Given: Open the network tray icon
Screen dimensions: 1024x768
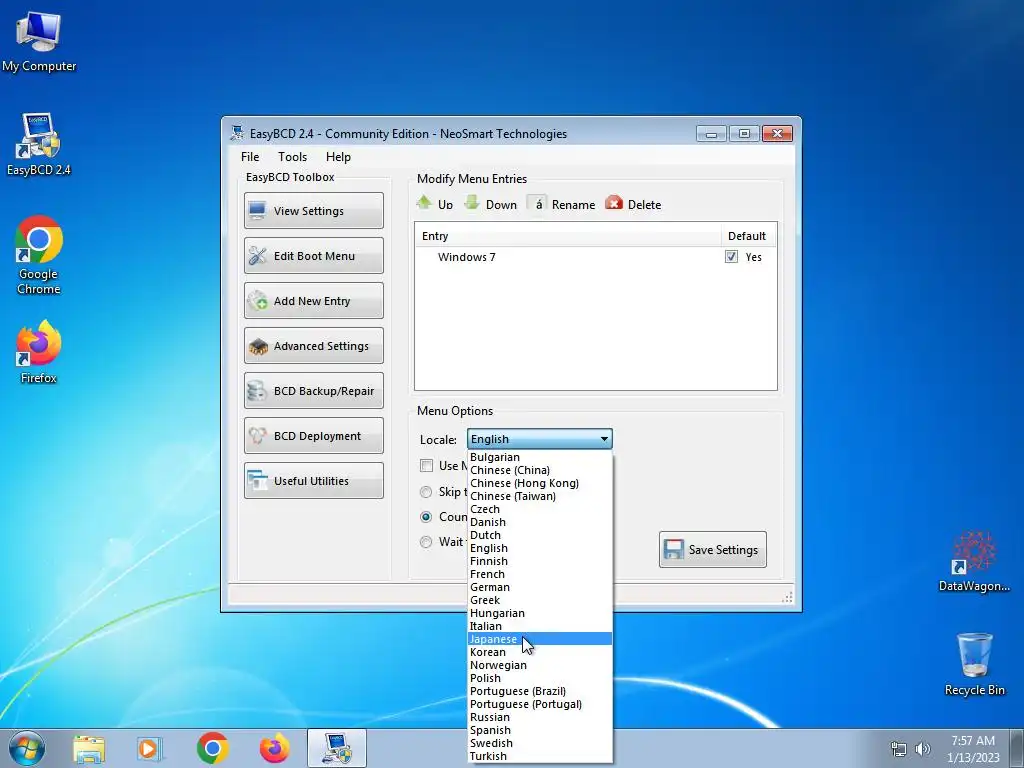Looking at the screenshot, I should (899, 749).
